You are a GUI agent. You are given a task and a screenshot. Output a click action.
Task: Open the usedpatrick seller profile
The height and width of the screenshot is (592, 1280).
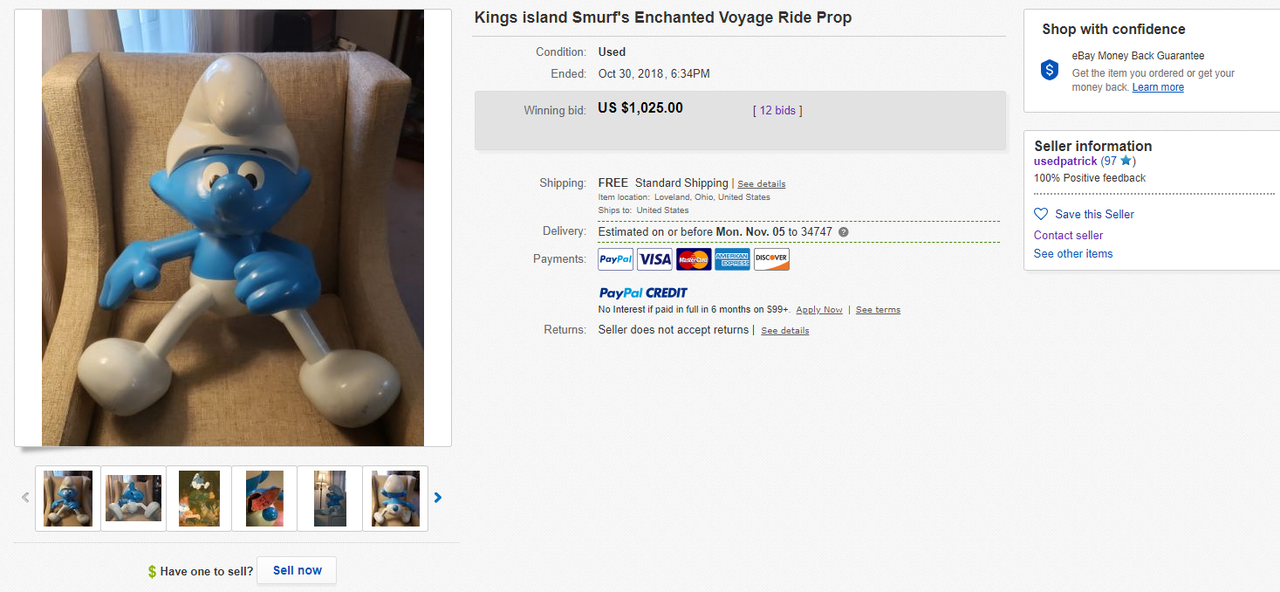pyautogui.click(x=1065, y=161)
